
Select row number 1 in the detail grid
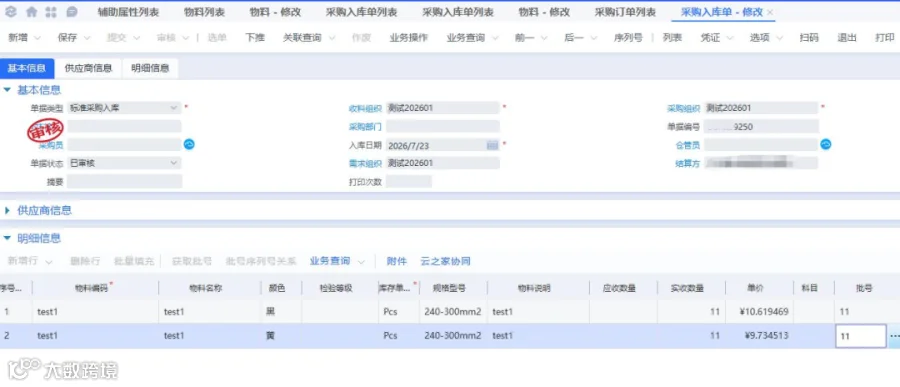15,312
